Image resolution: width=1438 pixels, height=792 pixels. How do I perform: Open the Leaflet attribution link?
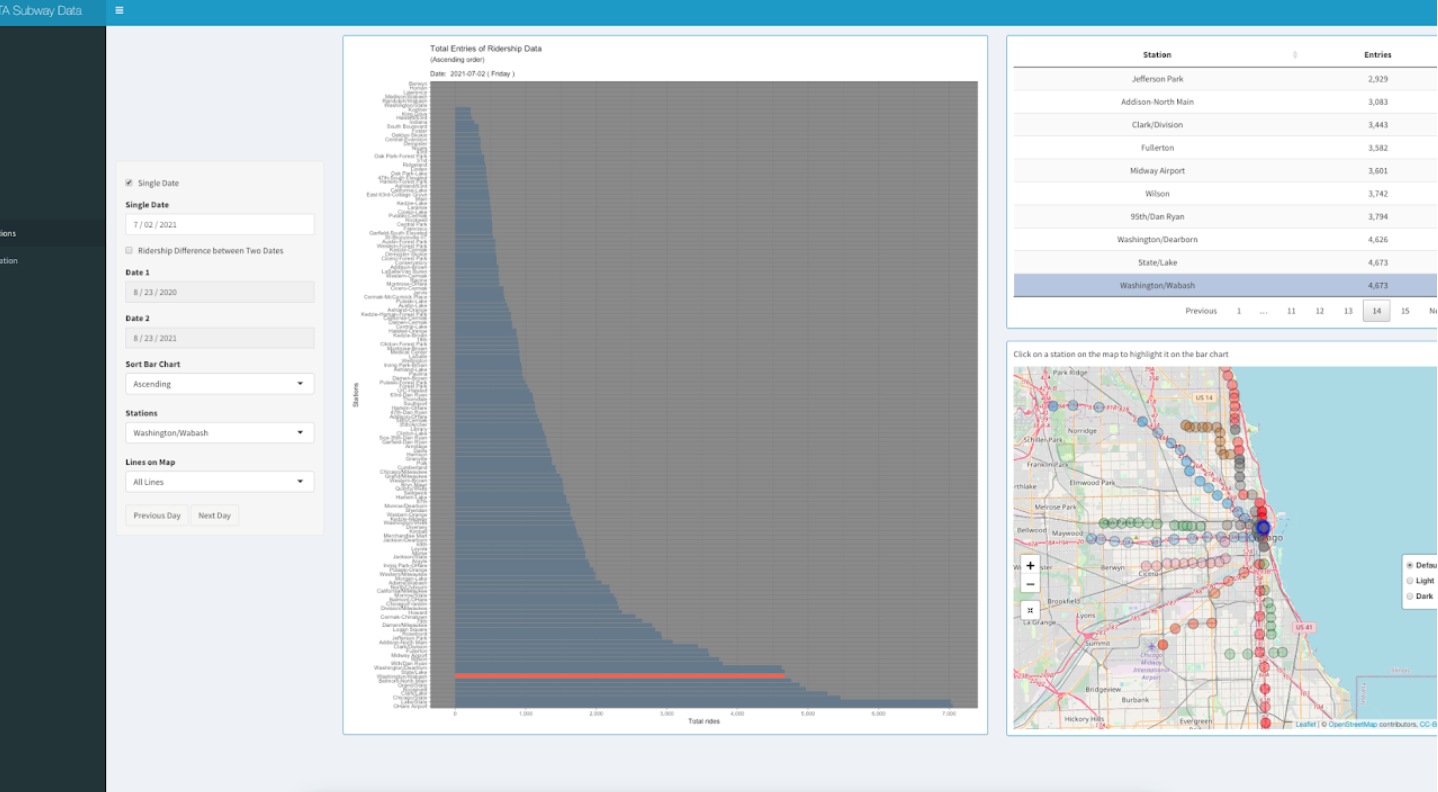[x=1306, y=724]
